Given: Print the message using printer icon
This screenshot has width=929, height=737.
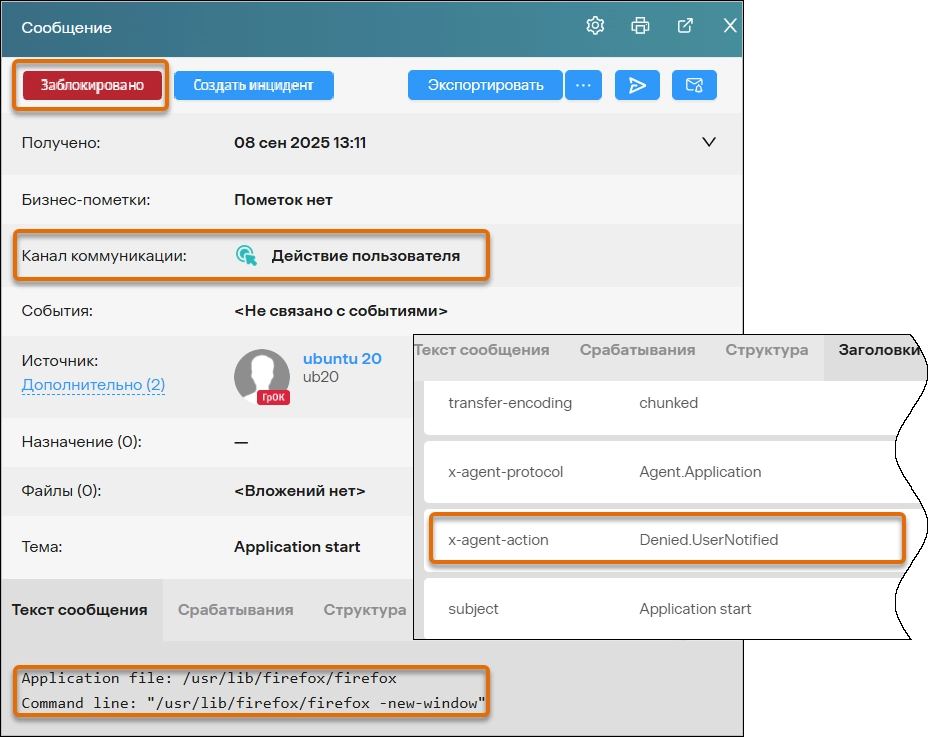Looking at the screenshot, I should 640,27.
